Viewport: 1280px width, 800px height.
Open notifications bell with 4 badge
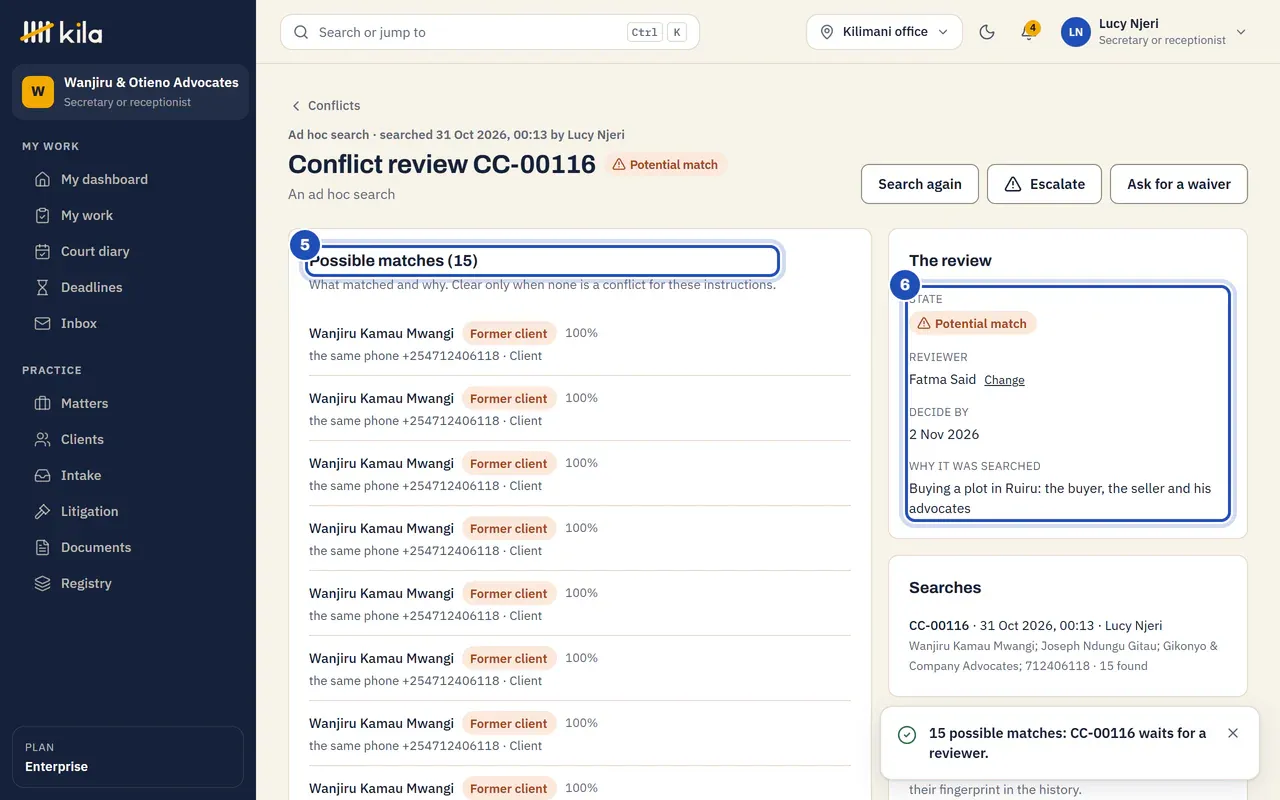pos(1028,32)
